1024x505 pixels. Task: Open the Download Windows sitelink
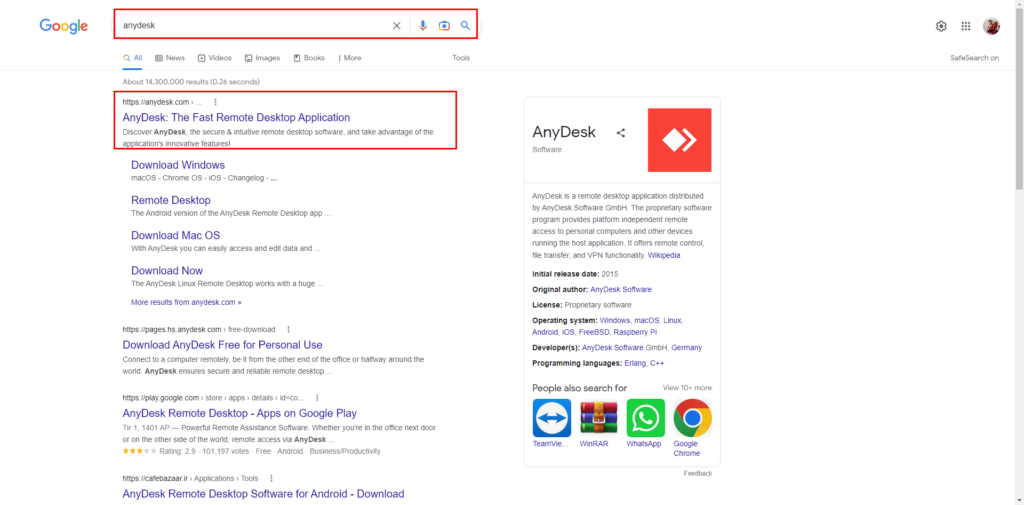coord(178,165)
